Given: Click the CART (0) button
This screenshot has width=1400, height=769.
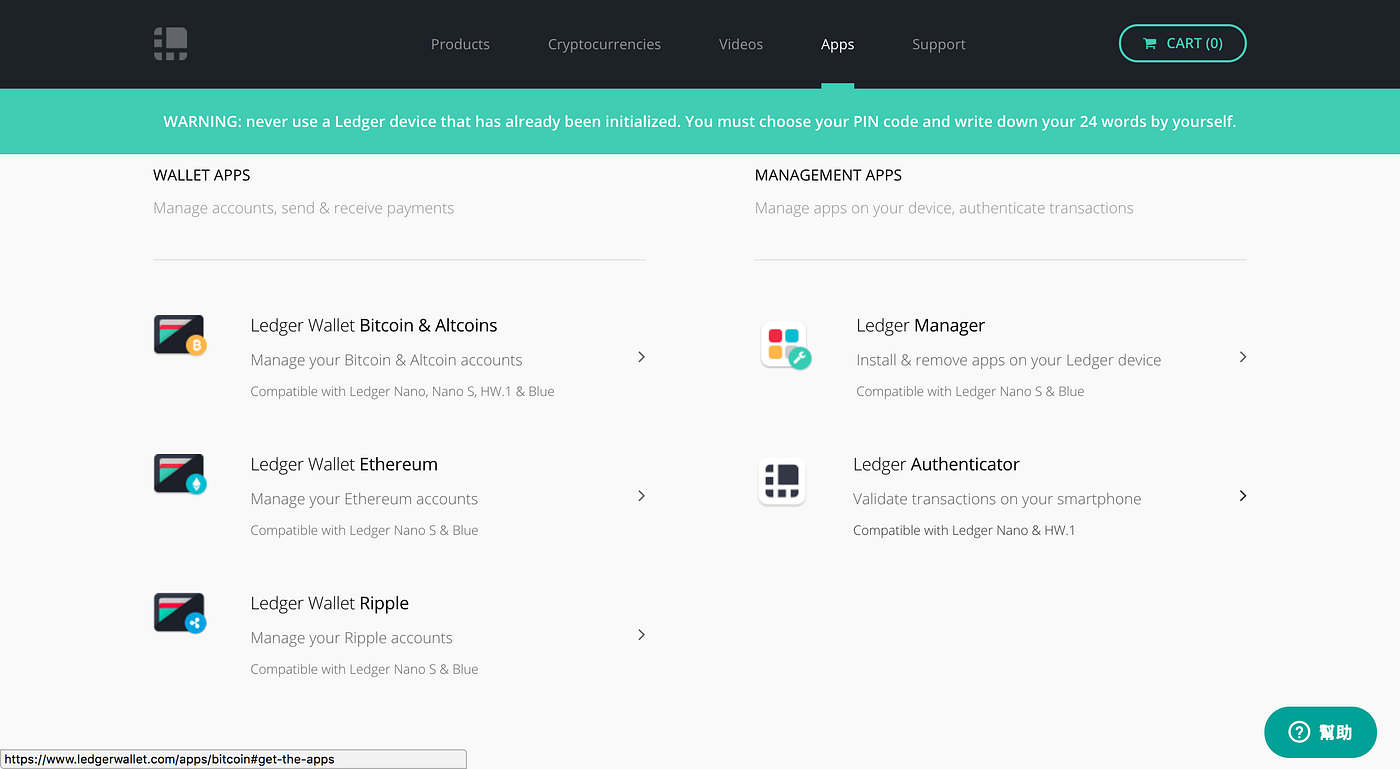Looking at the screenshot, I should 1183,43.
